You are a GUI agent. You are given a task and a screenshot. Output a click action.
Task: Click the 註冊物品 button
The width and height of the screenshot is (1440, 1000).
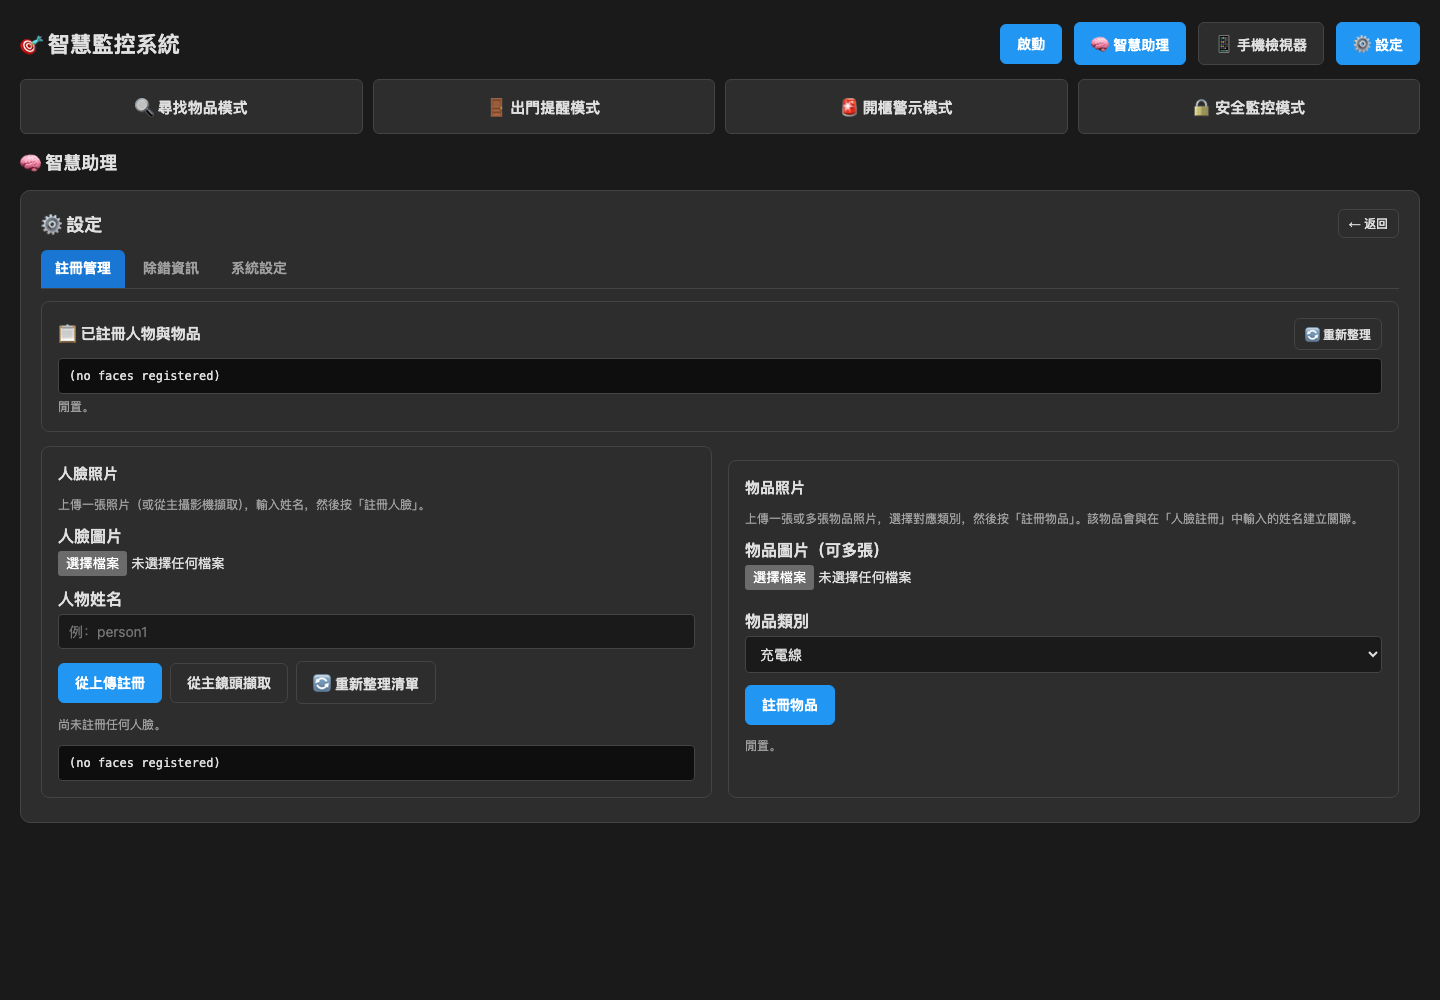[x=790, y=705]
